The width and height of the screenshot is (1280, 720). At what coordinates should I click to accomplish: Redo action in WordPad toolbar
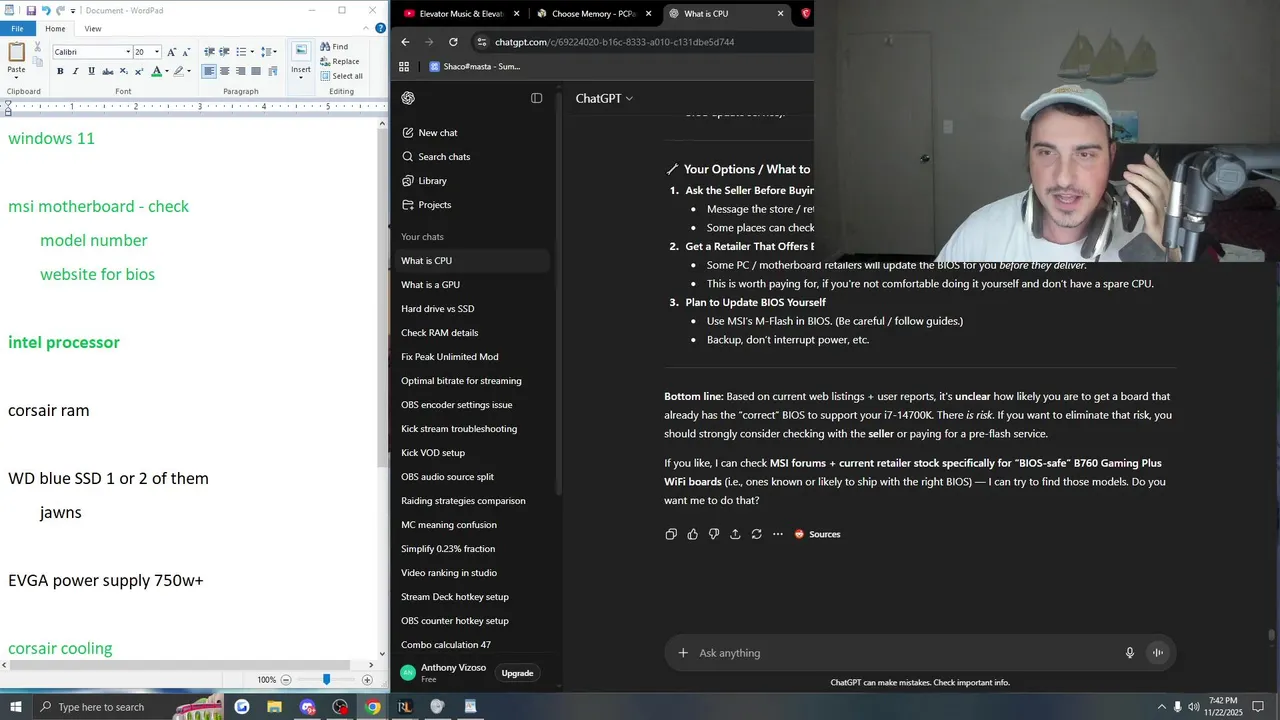click(x=60, y=10)
